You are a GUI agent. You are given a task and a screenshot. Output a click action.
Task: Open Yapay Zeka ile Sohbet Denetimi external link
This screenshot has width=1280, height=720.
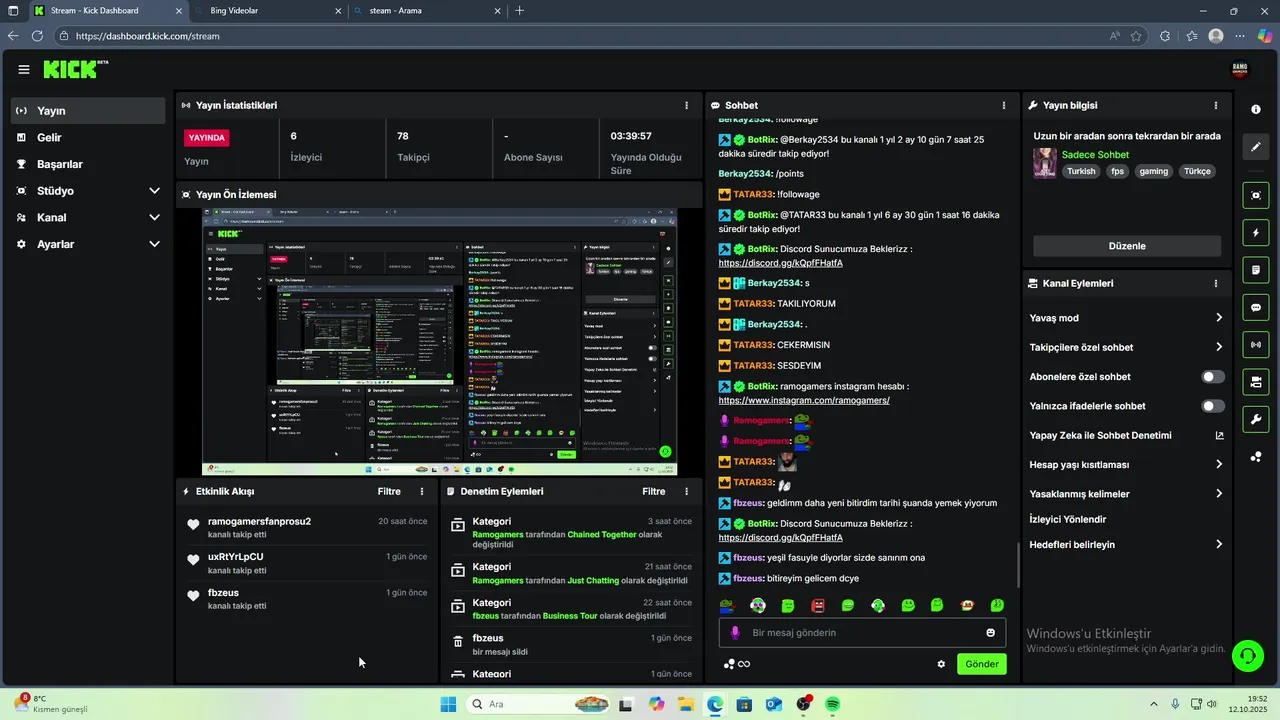pos(1219,435)
